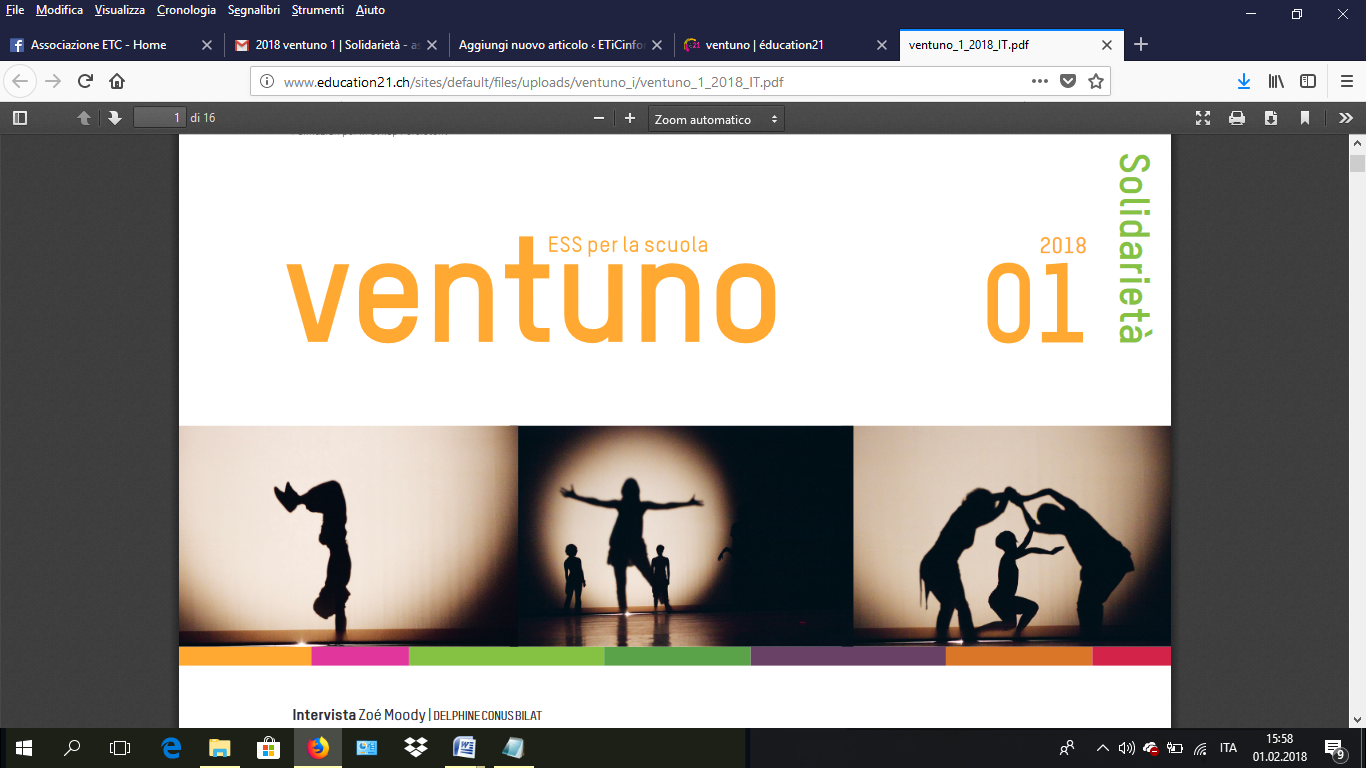
Task: Go to previous PDF page
Action: tap(84, 118)
